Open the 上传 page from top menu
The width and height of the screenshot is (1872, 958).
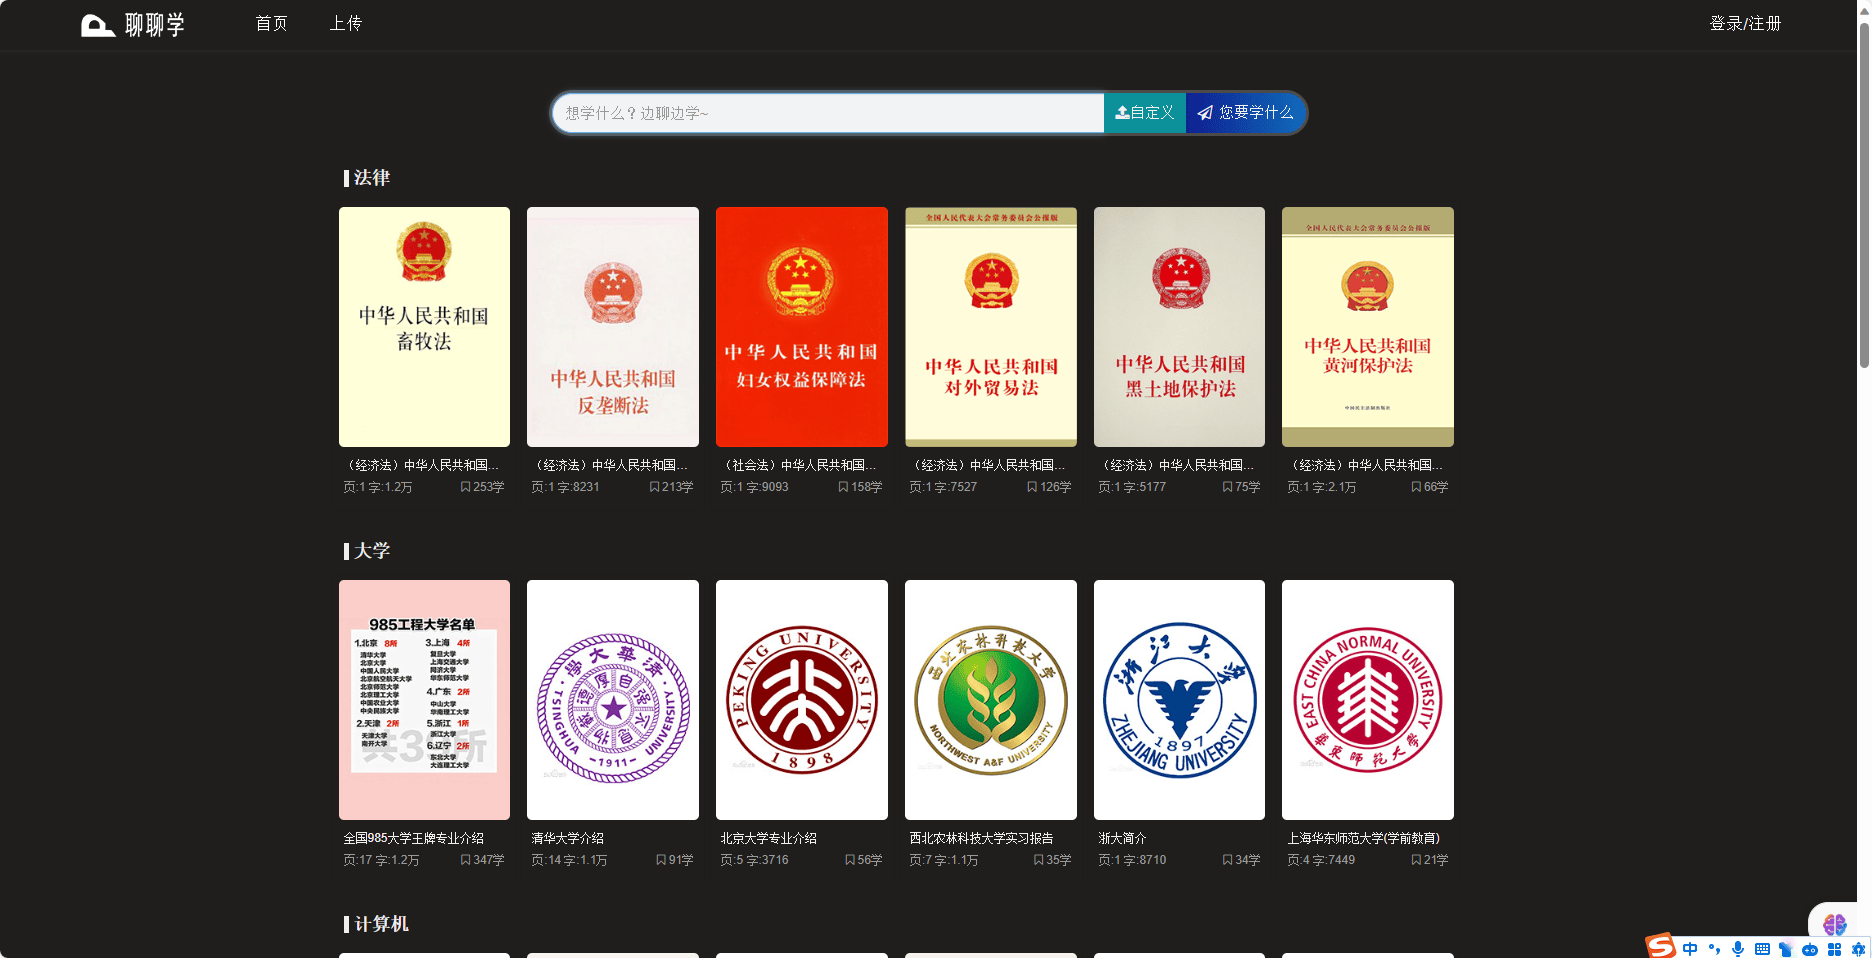pos(346,23)
